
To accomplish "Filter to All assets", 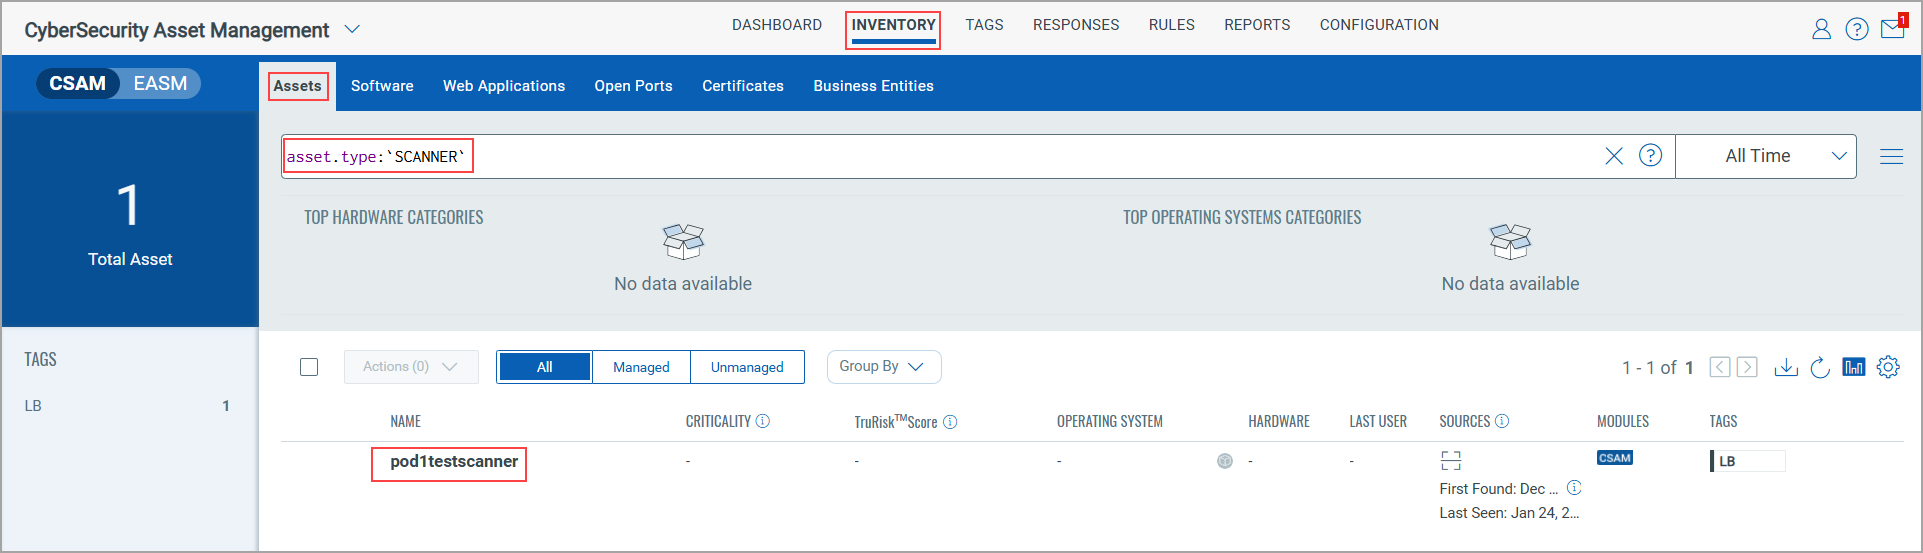I will [544, 367].
